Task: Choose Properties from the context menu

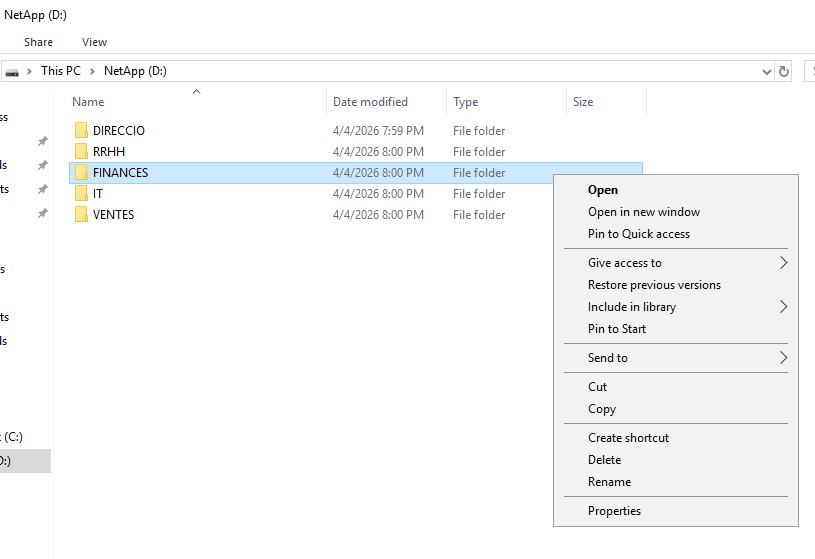Action: click(x=614, y=511)
